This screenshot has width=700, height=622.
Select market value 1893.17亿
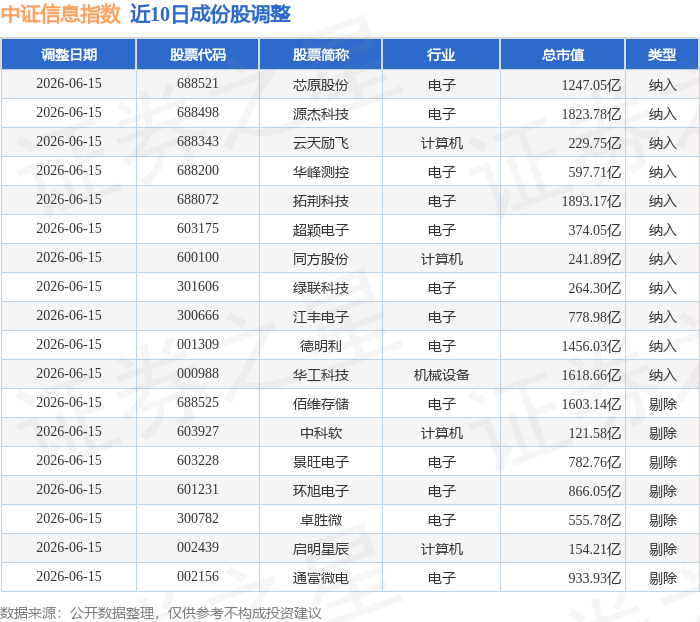(591, 201)
